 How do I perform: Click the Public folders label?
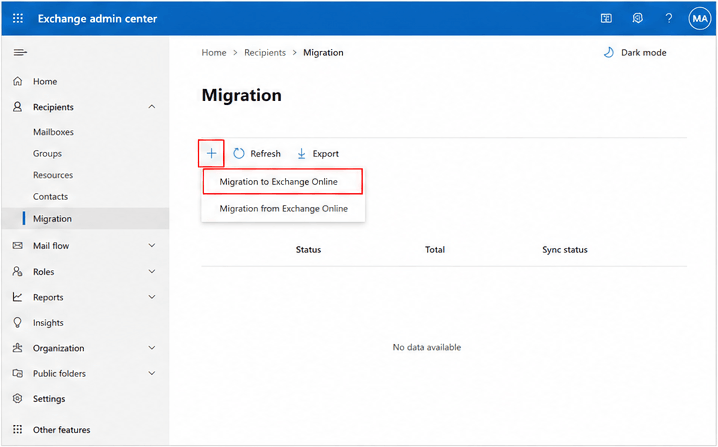tap(59, 373)
